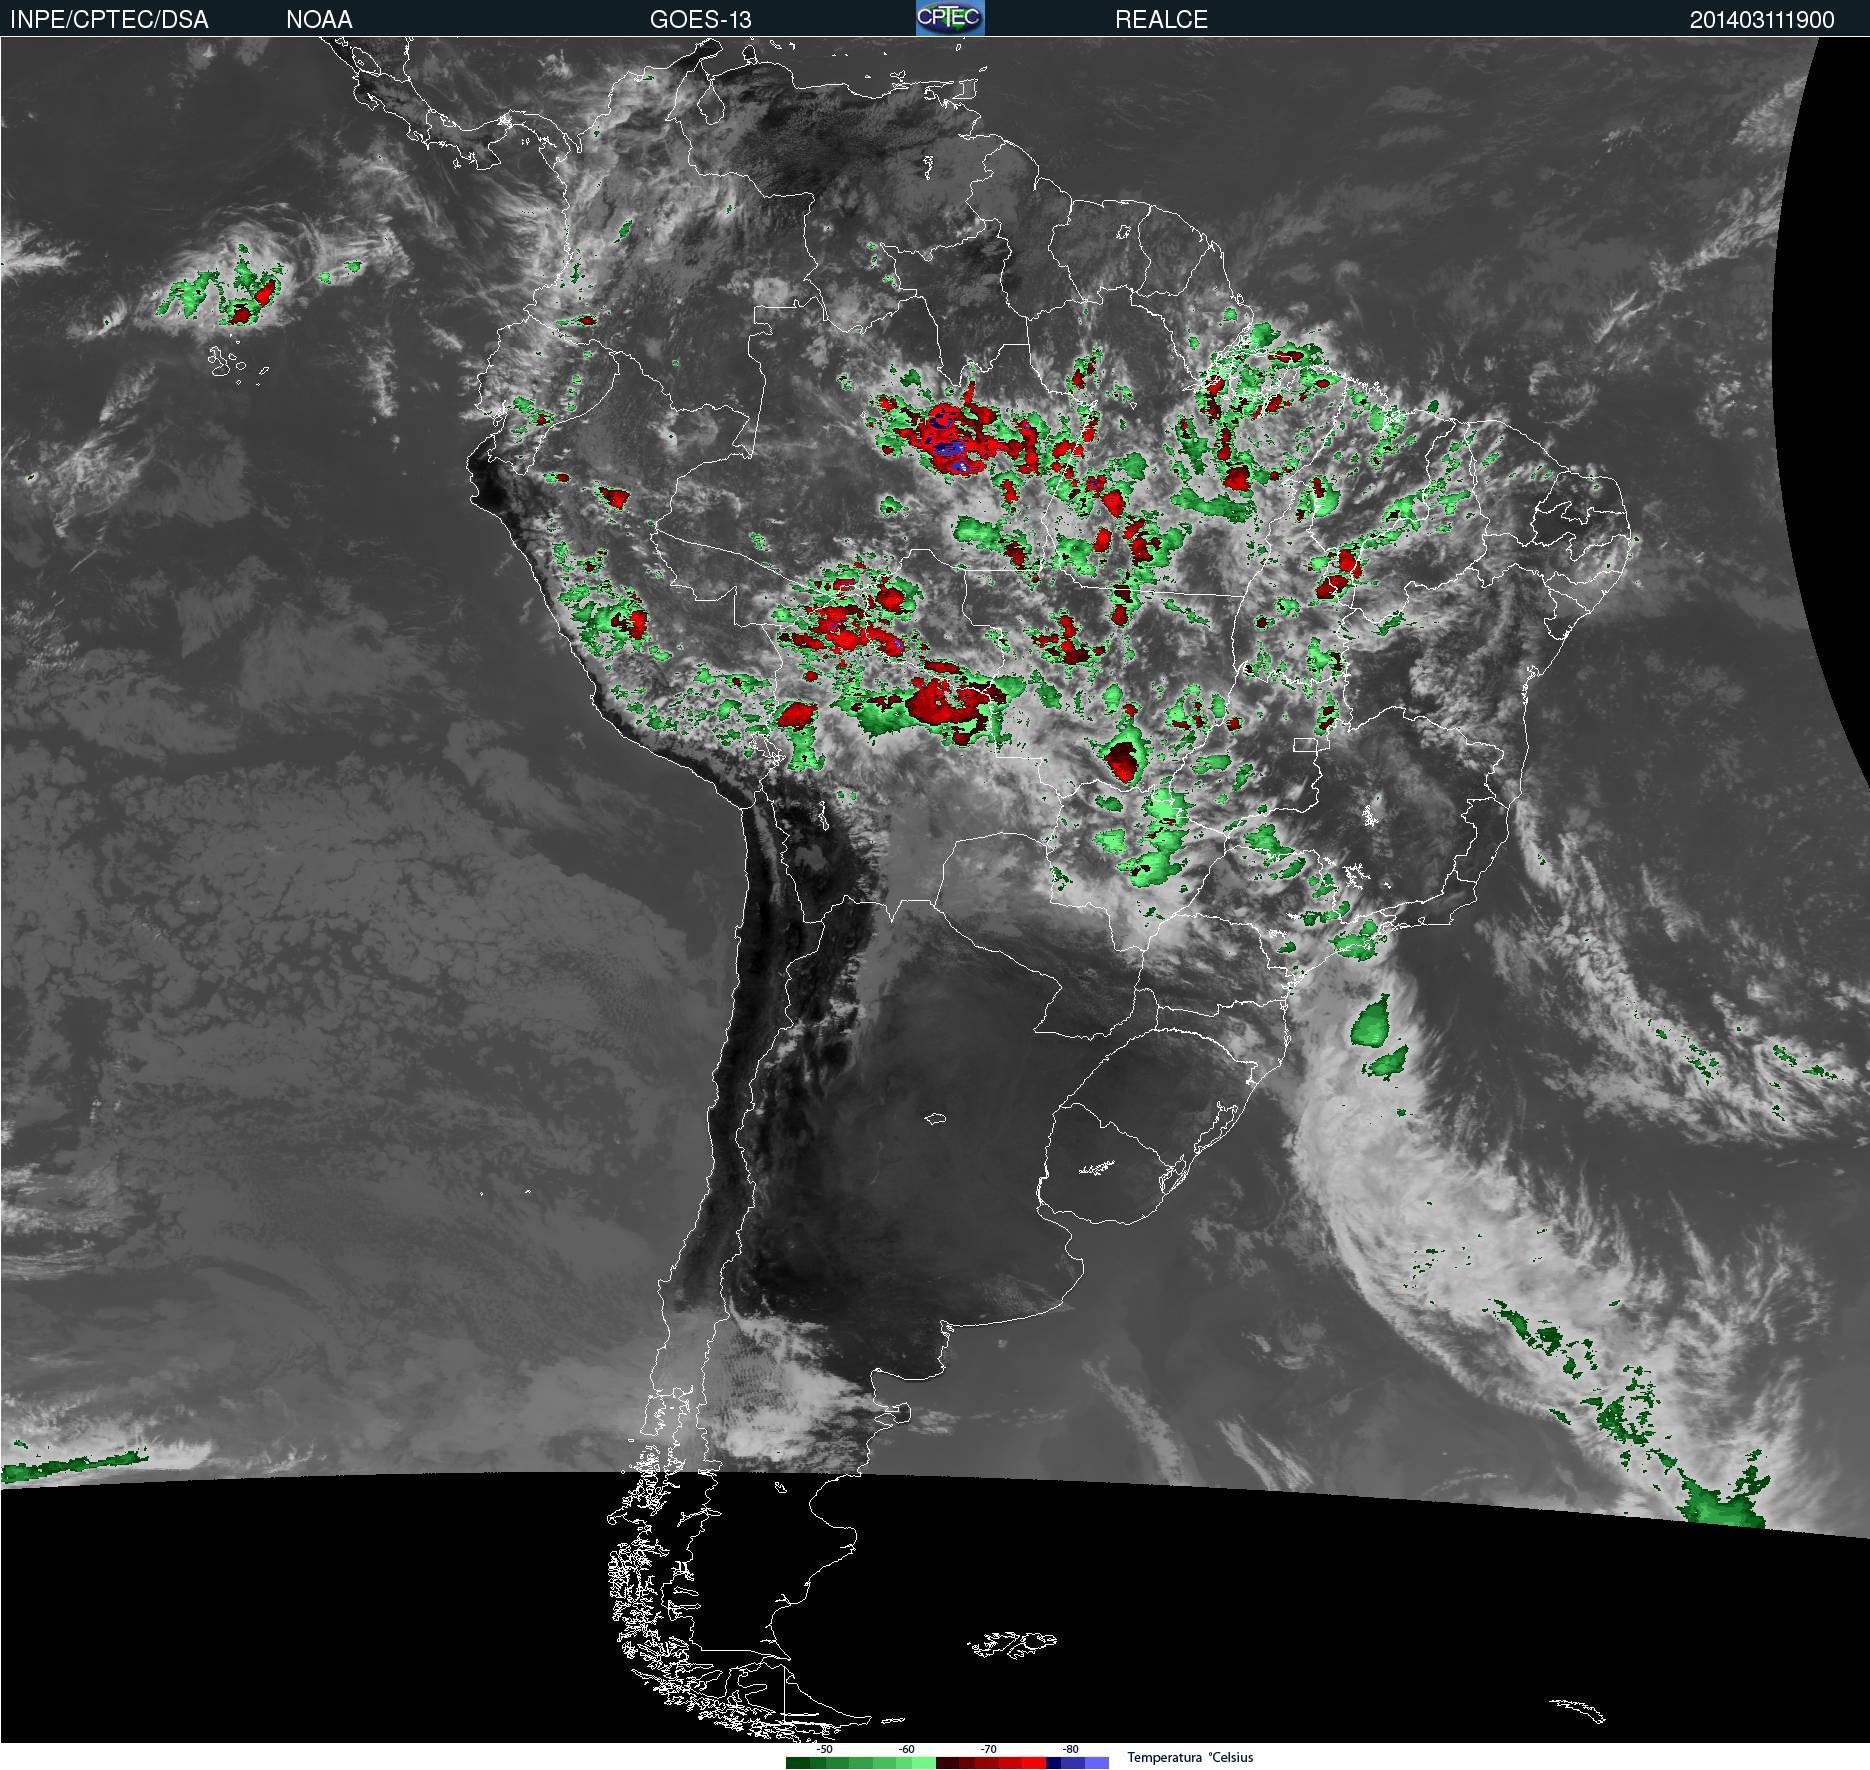This screenshot has height=1770, width=1870.
Task: Click the -80 label on the temperature scale
Action: (1070, 1749)
